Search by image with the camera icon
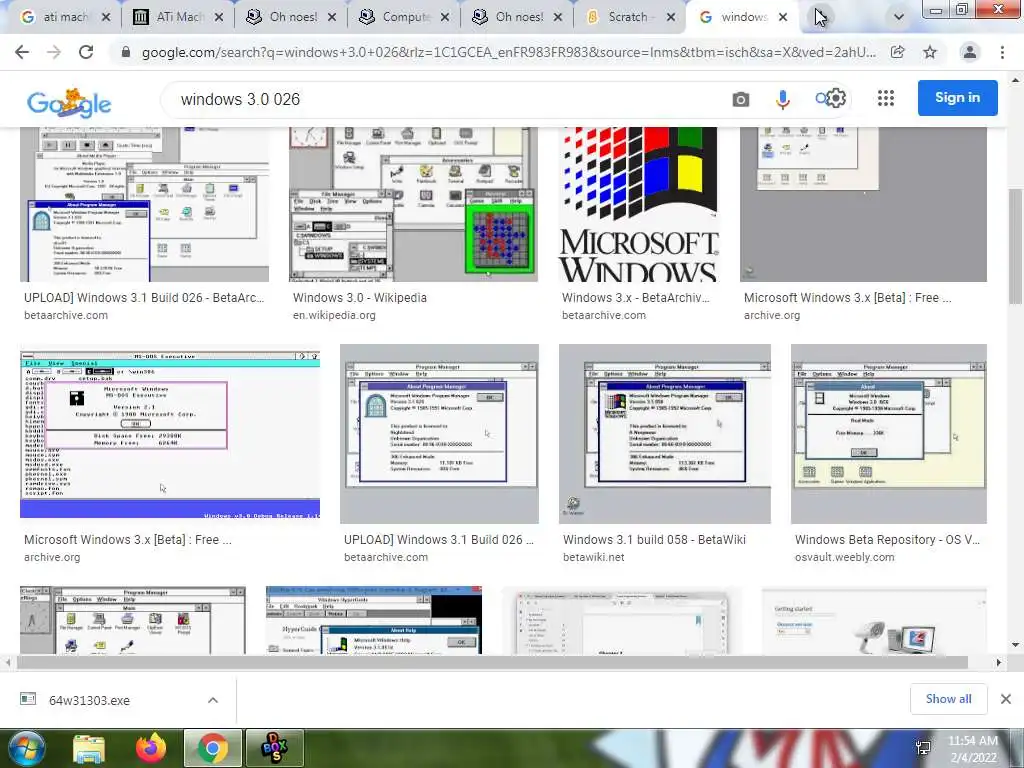The image size is (1024, 768). click(x=741, y=99)
